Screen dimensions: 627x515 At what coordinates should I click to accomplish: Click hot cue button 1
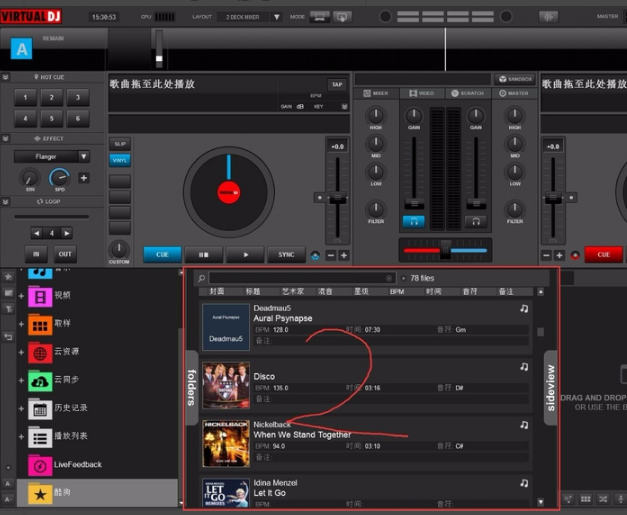[25, 97]
